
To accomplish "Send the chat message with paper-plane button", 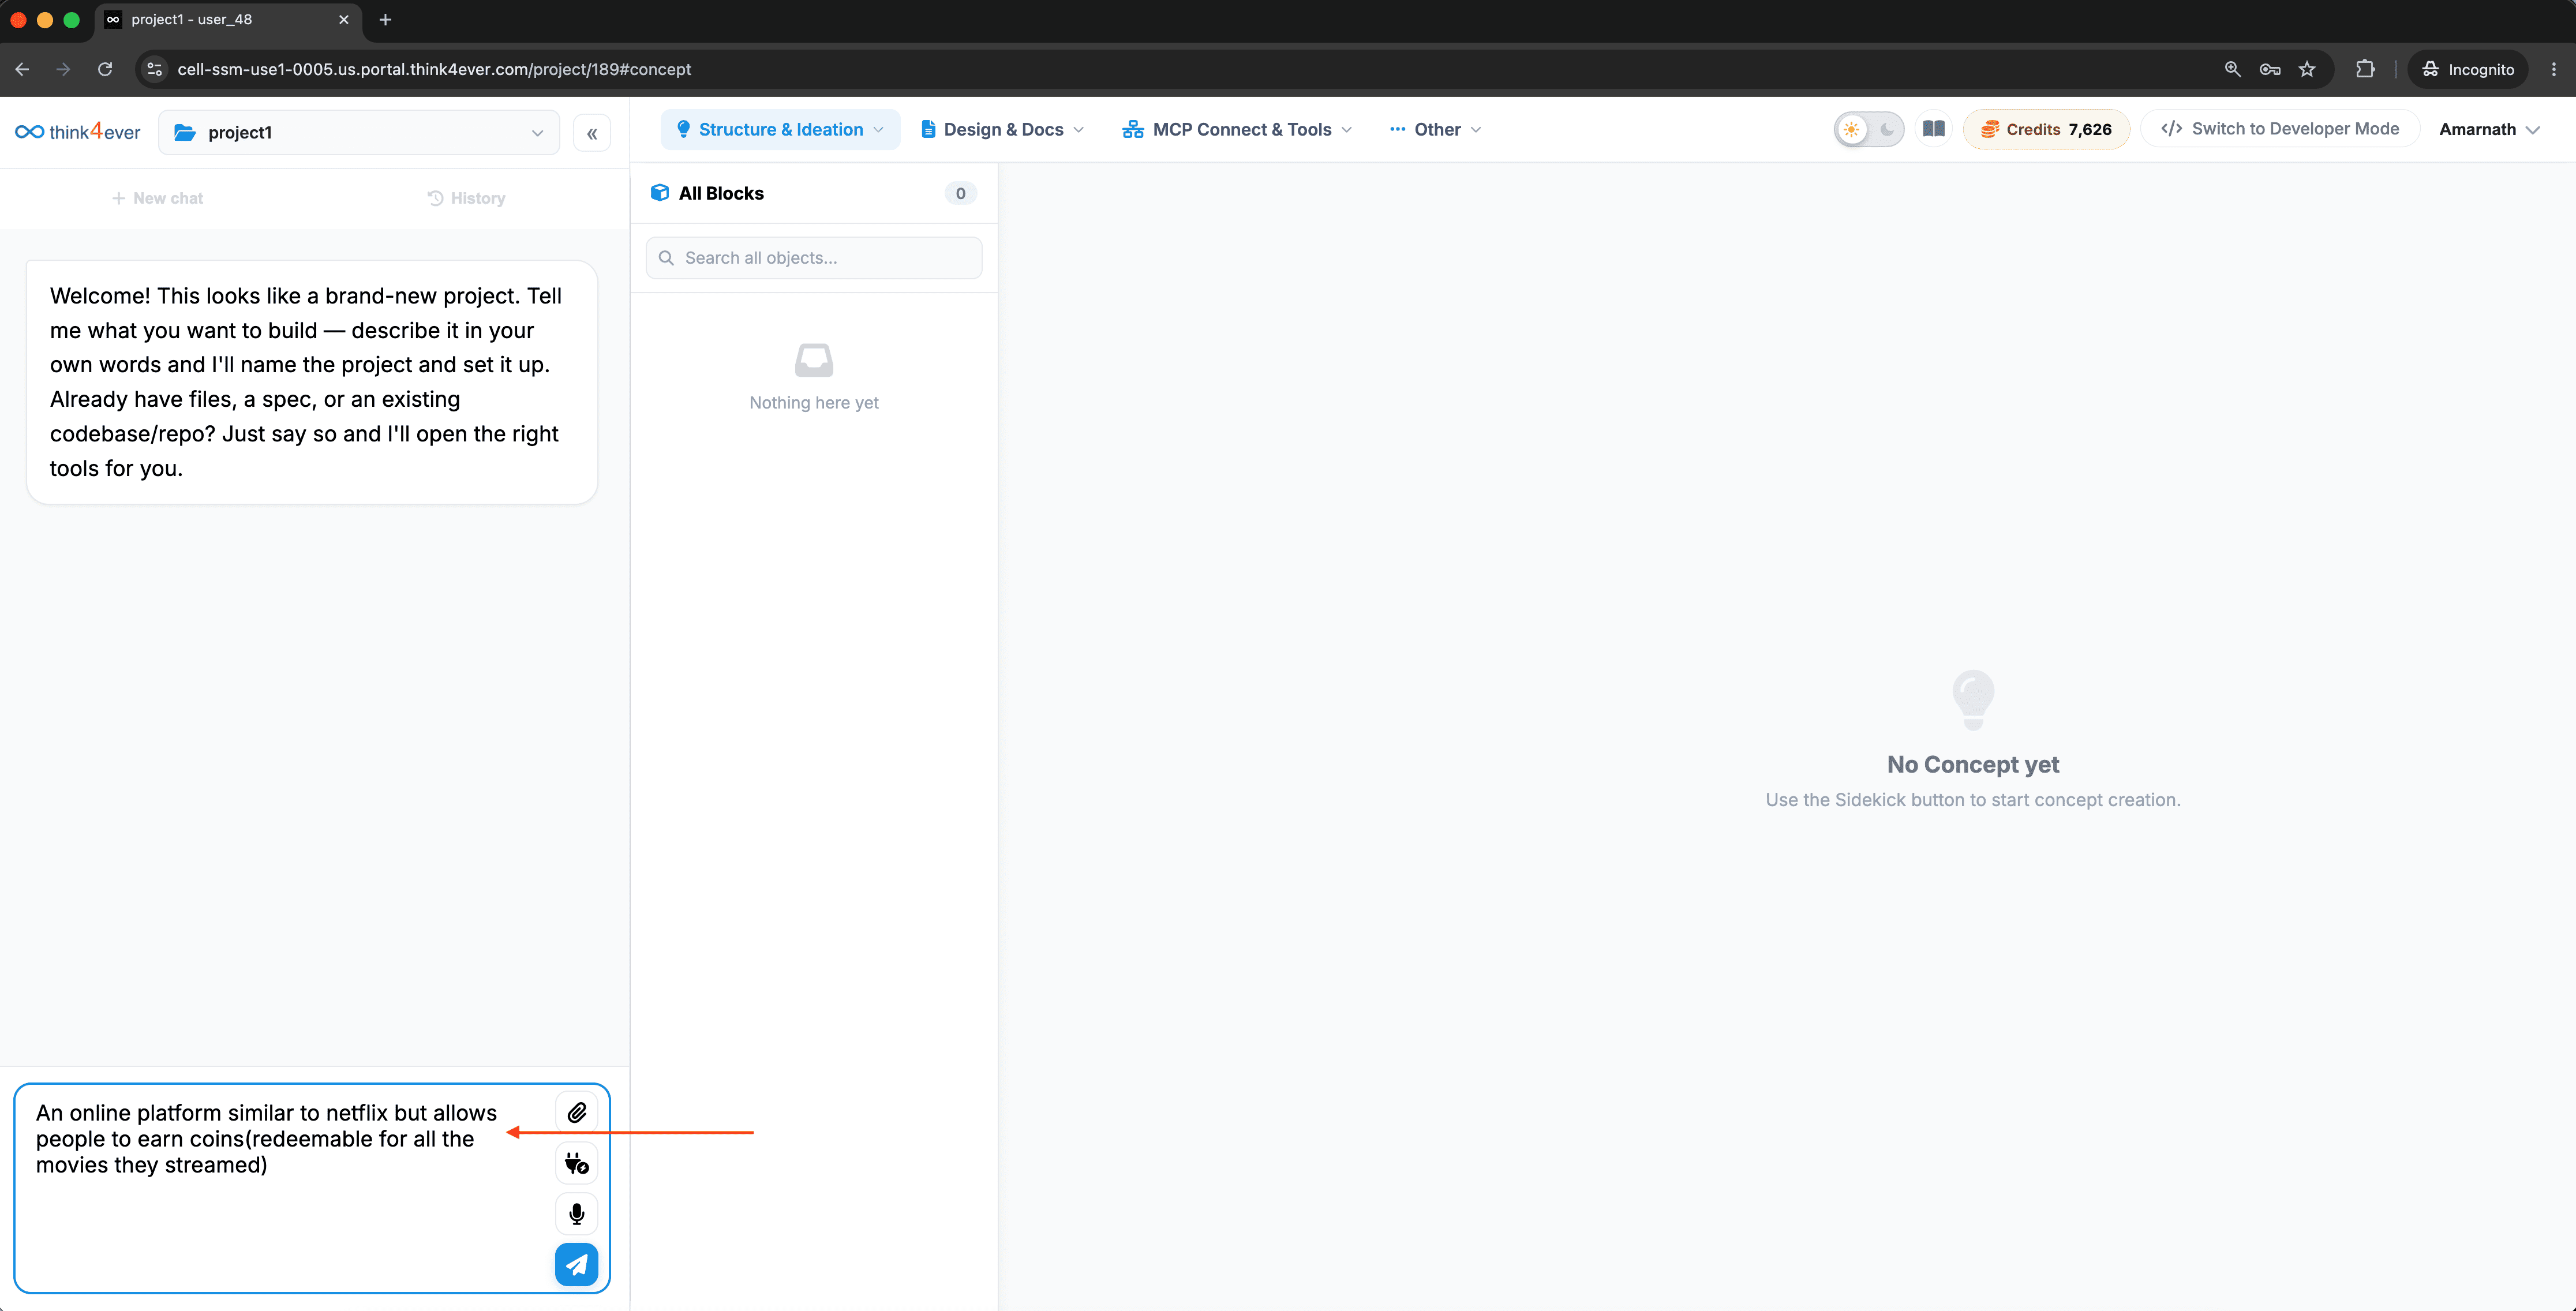I will [577, 1264].
